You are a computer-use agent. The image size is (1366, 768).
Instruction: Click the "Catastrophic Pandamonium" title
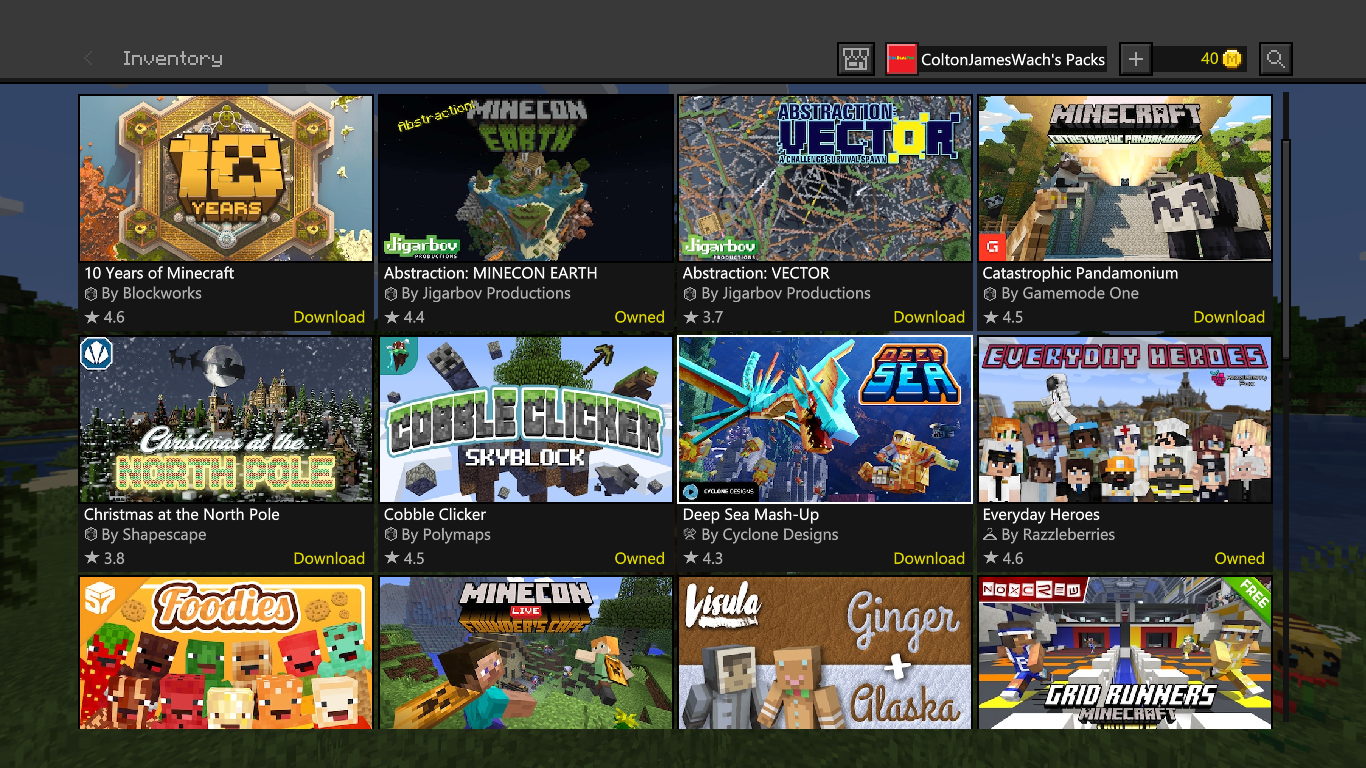[1080, 273]
